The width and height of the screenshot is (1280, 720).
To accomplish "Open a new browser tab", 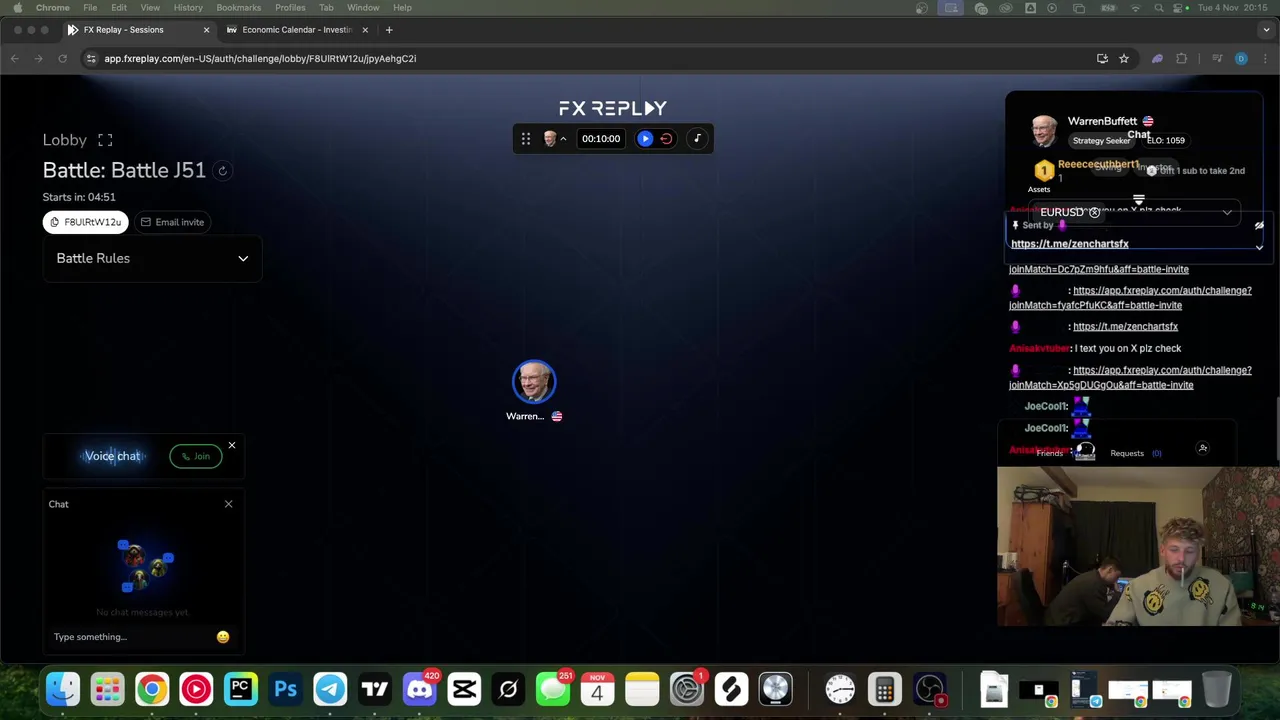I will tap(389, 30).
